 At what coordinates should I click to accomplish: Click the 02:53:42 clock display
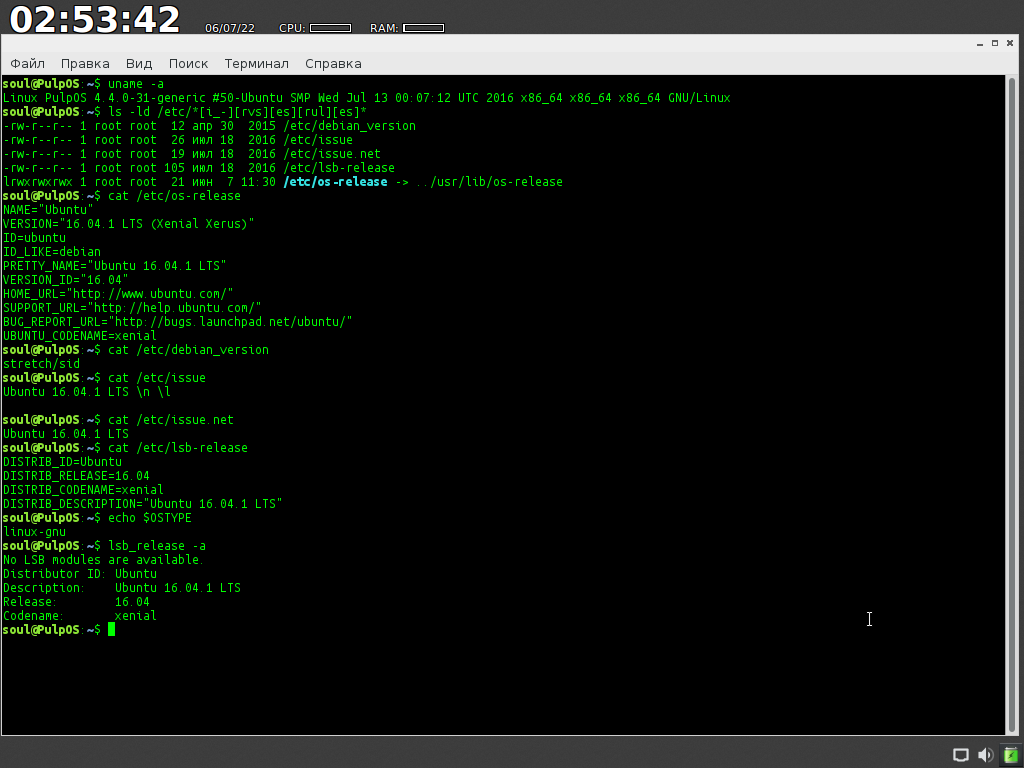(95, 19)
